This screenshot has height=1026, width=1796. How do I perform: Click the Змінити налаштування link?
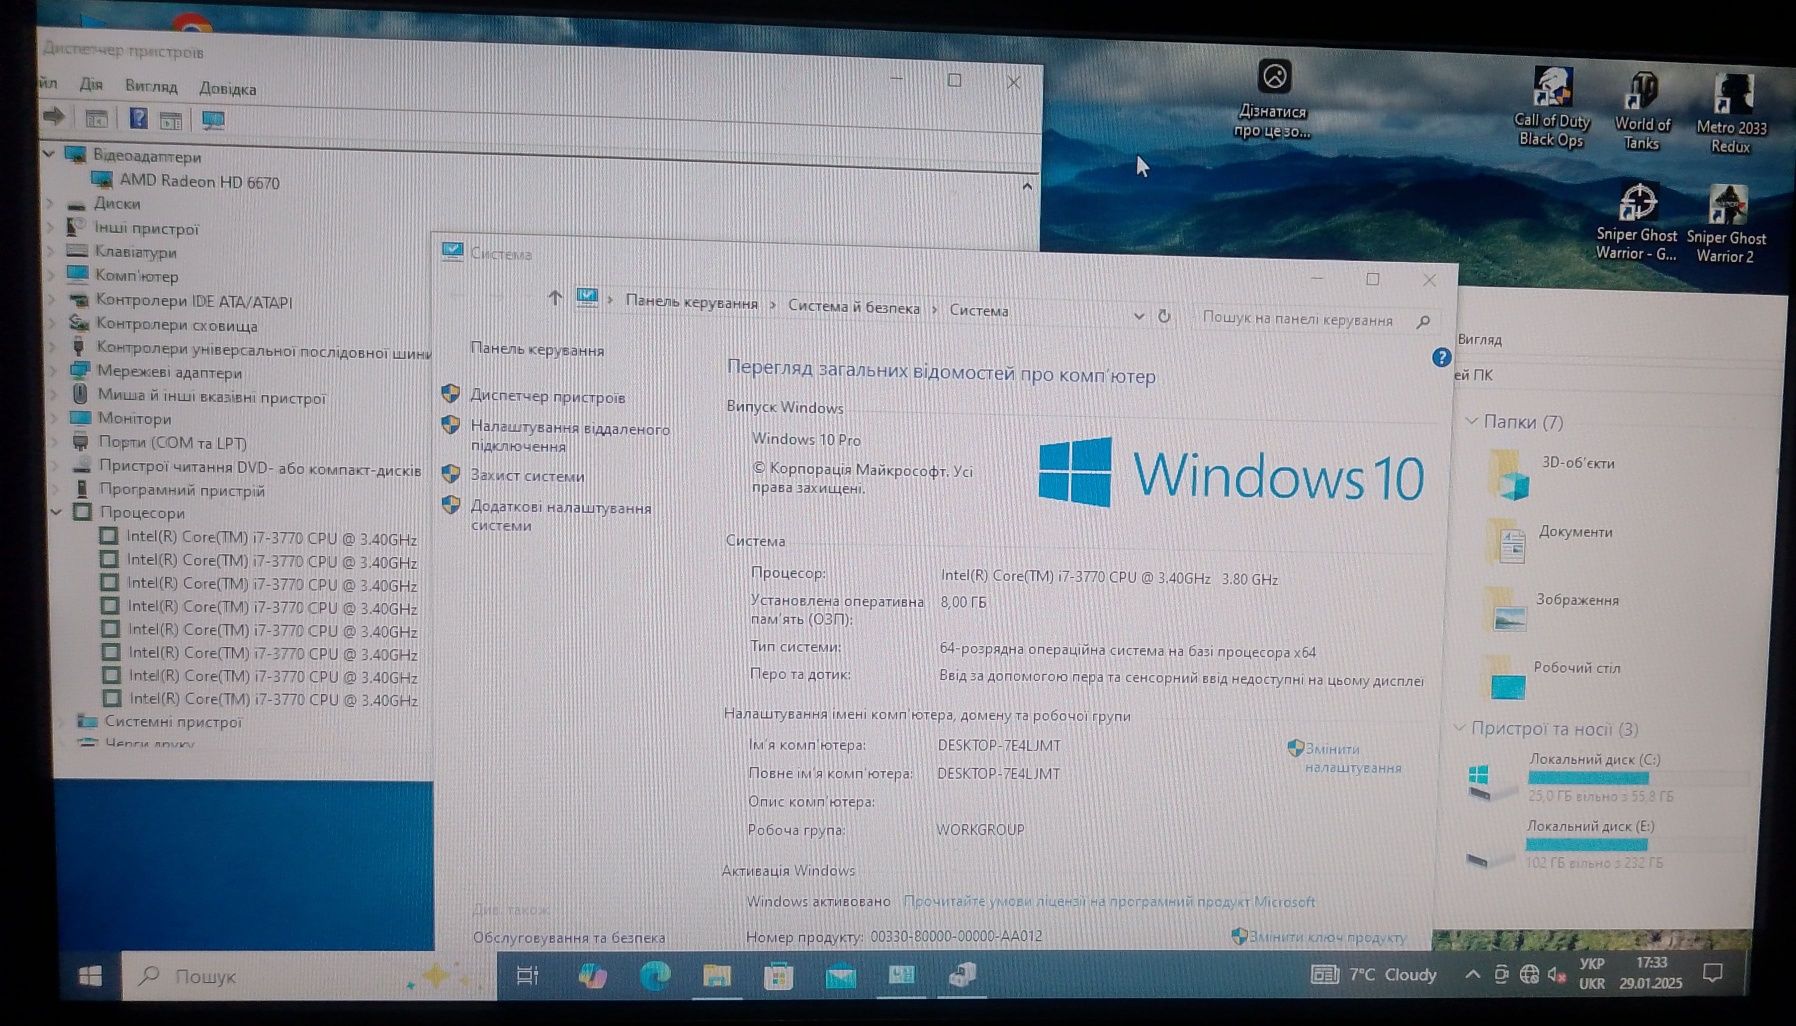click(1352, 758)
